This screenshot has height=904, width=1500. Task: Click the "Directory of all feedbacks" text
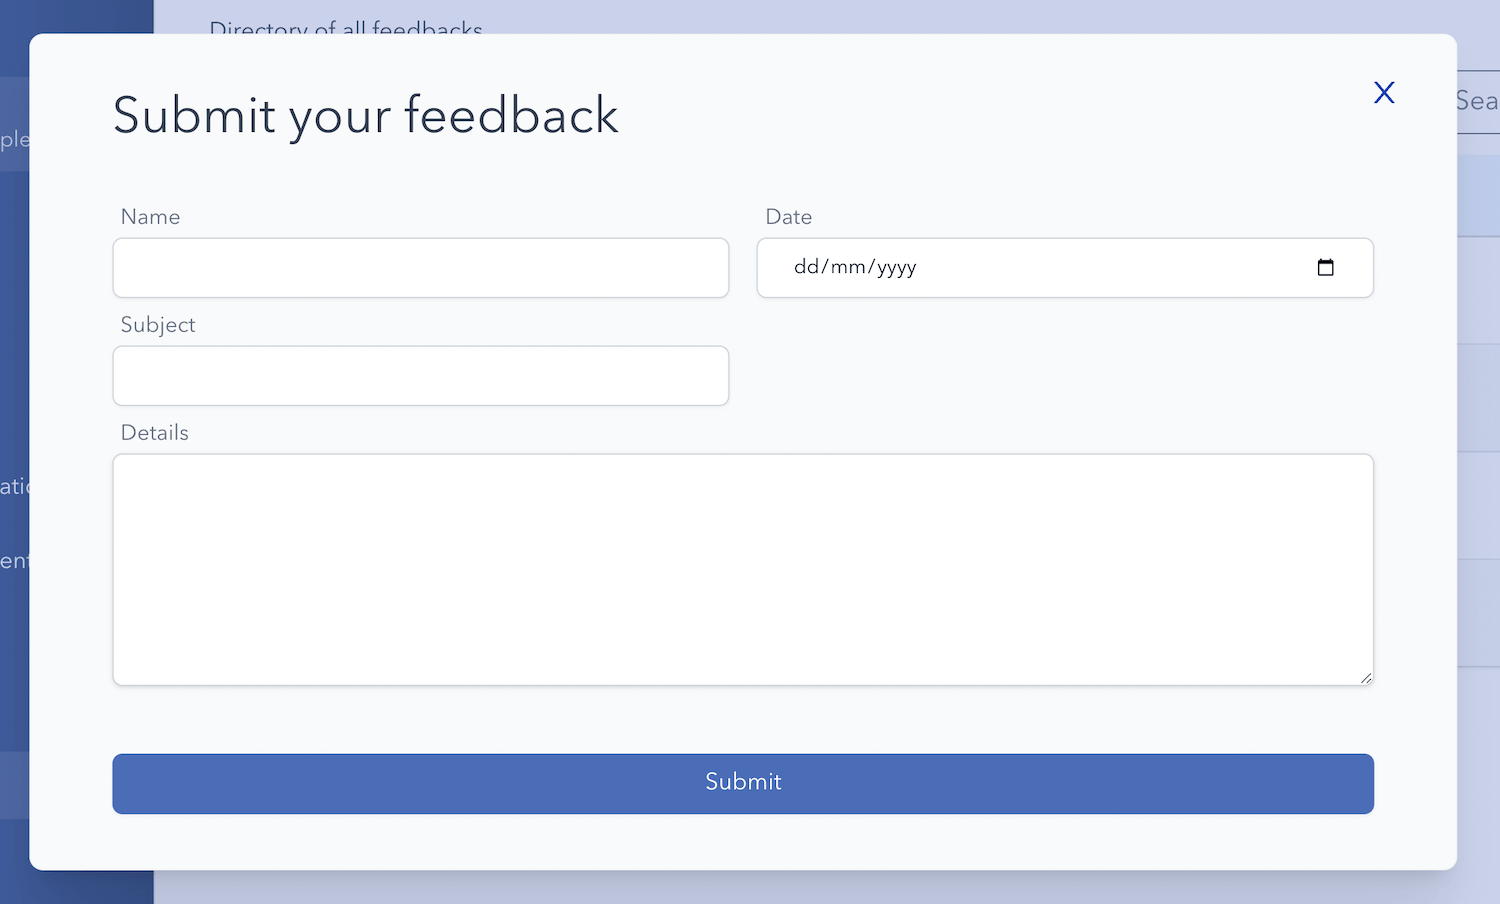click(346, 26)
